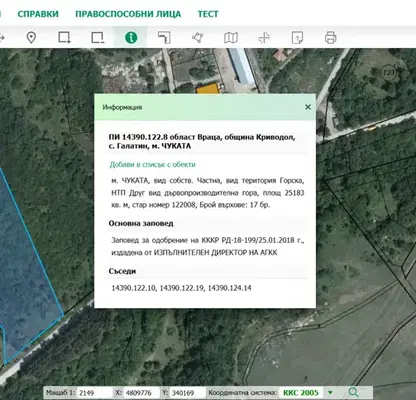Click the X coordinate input field
This screenshot has height=400, width=416.
pyautogui.click(x=141, y=393)
